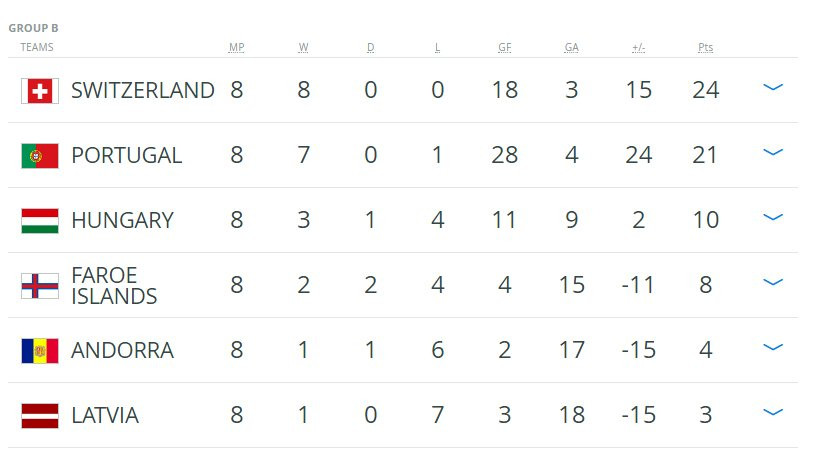Click the GA column header

571,48
